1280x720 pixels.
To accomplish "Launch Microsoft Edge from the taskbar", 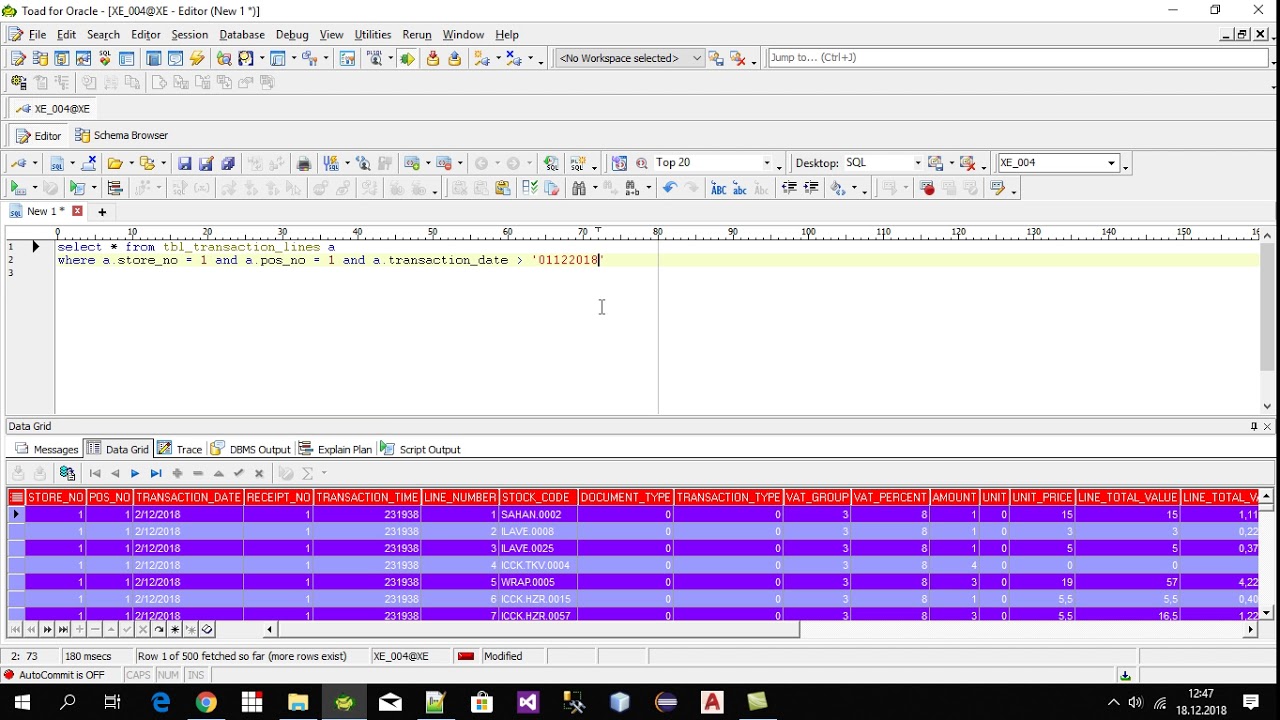I will 160,703.
